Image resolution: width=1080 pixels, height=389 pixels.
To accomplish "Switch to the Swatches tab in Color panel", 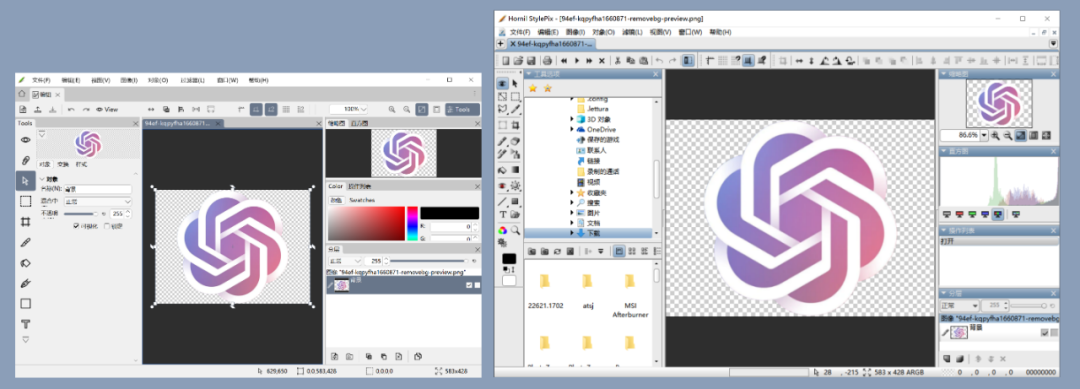I will pyautogui.click(x=362, y=200).
